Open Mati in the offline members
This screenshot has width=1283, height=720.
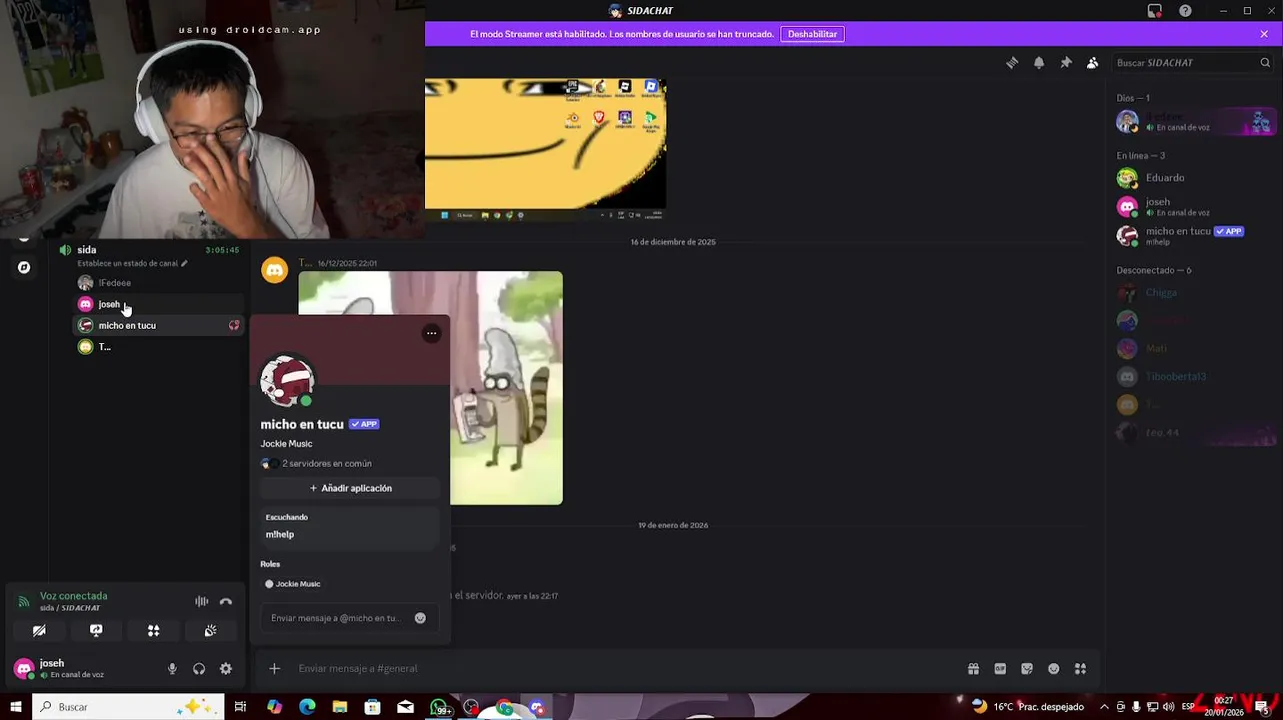pyautogui.click(x=1193, y=349)
